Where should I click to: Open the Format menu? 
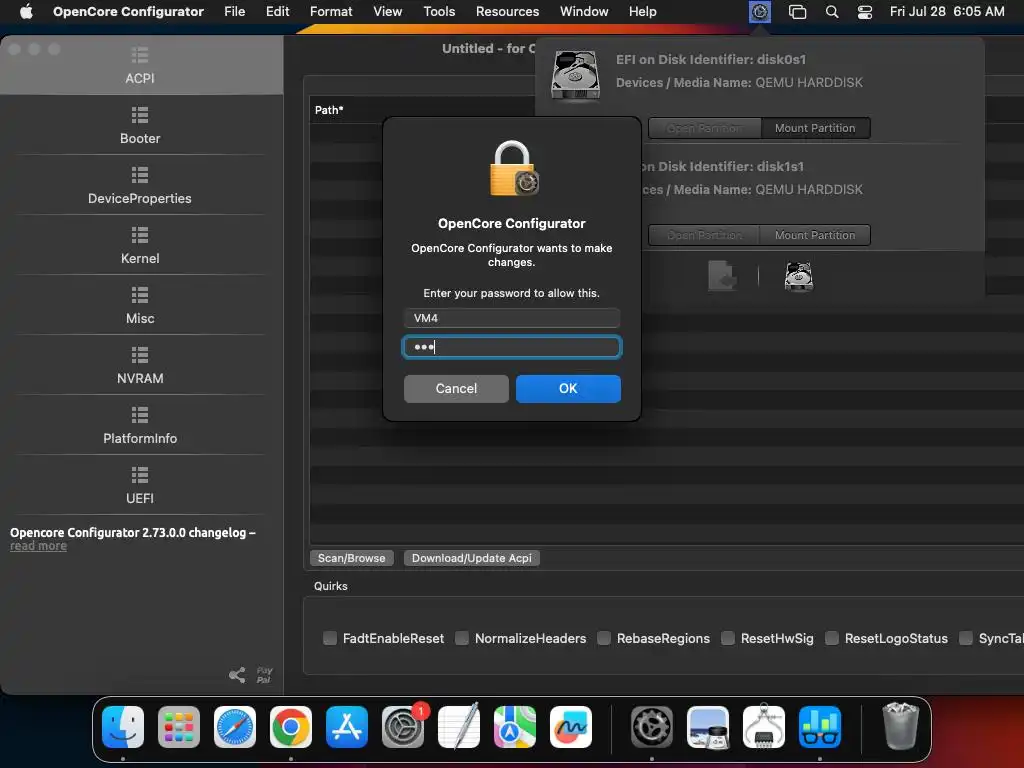pos(331,12)
